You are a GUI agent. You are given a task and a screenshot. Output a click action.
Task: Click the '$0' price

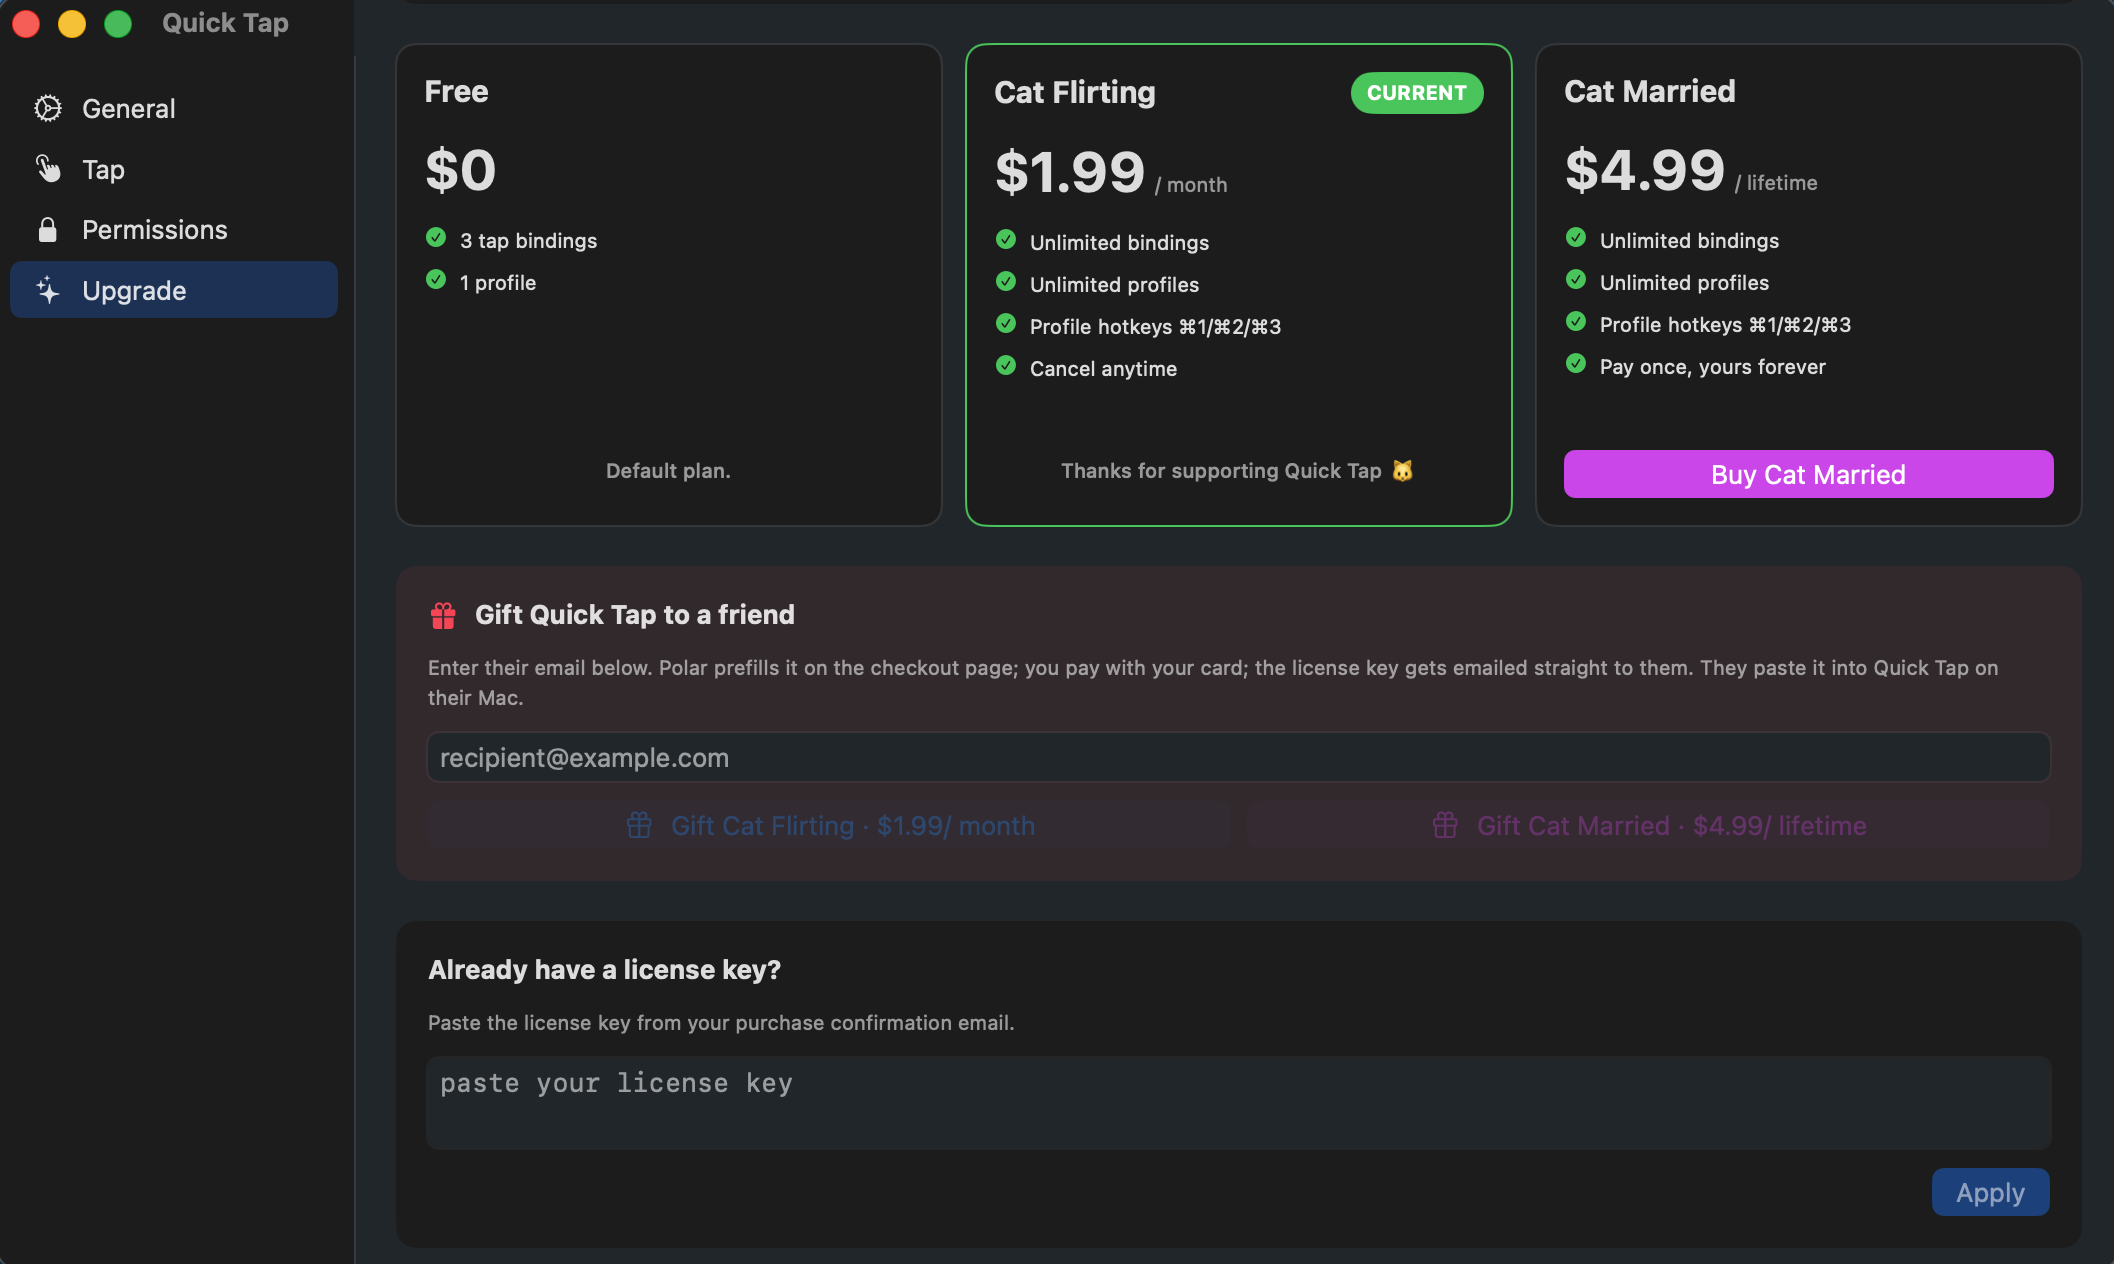(461, 170)
